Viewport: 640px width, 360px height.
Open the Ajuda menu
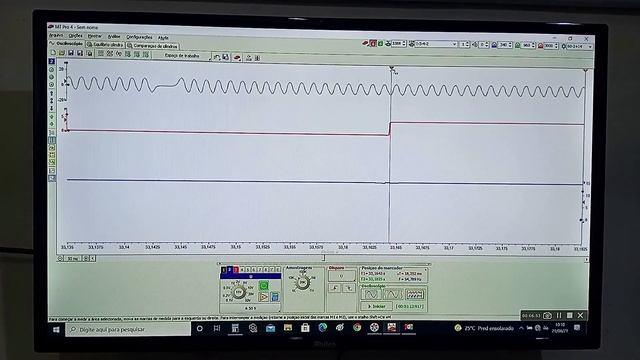pyautogui.click(x=163, y=38)
